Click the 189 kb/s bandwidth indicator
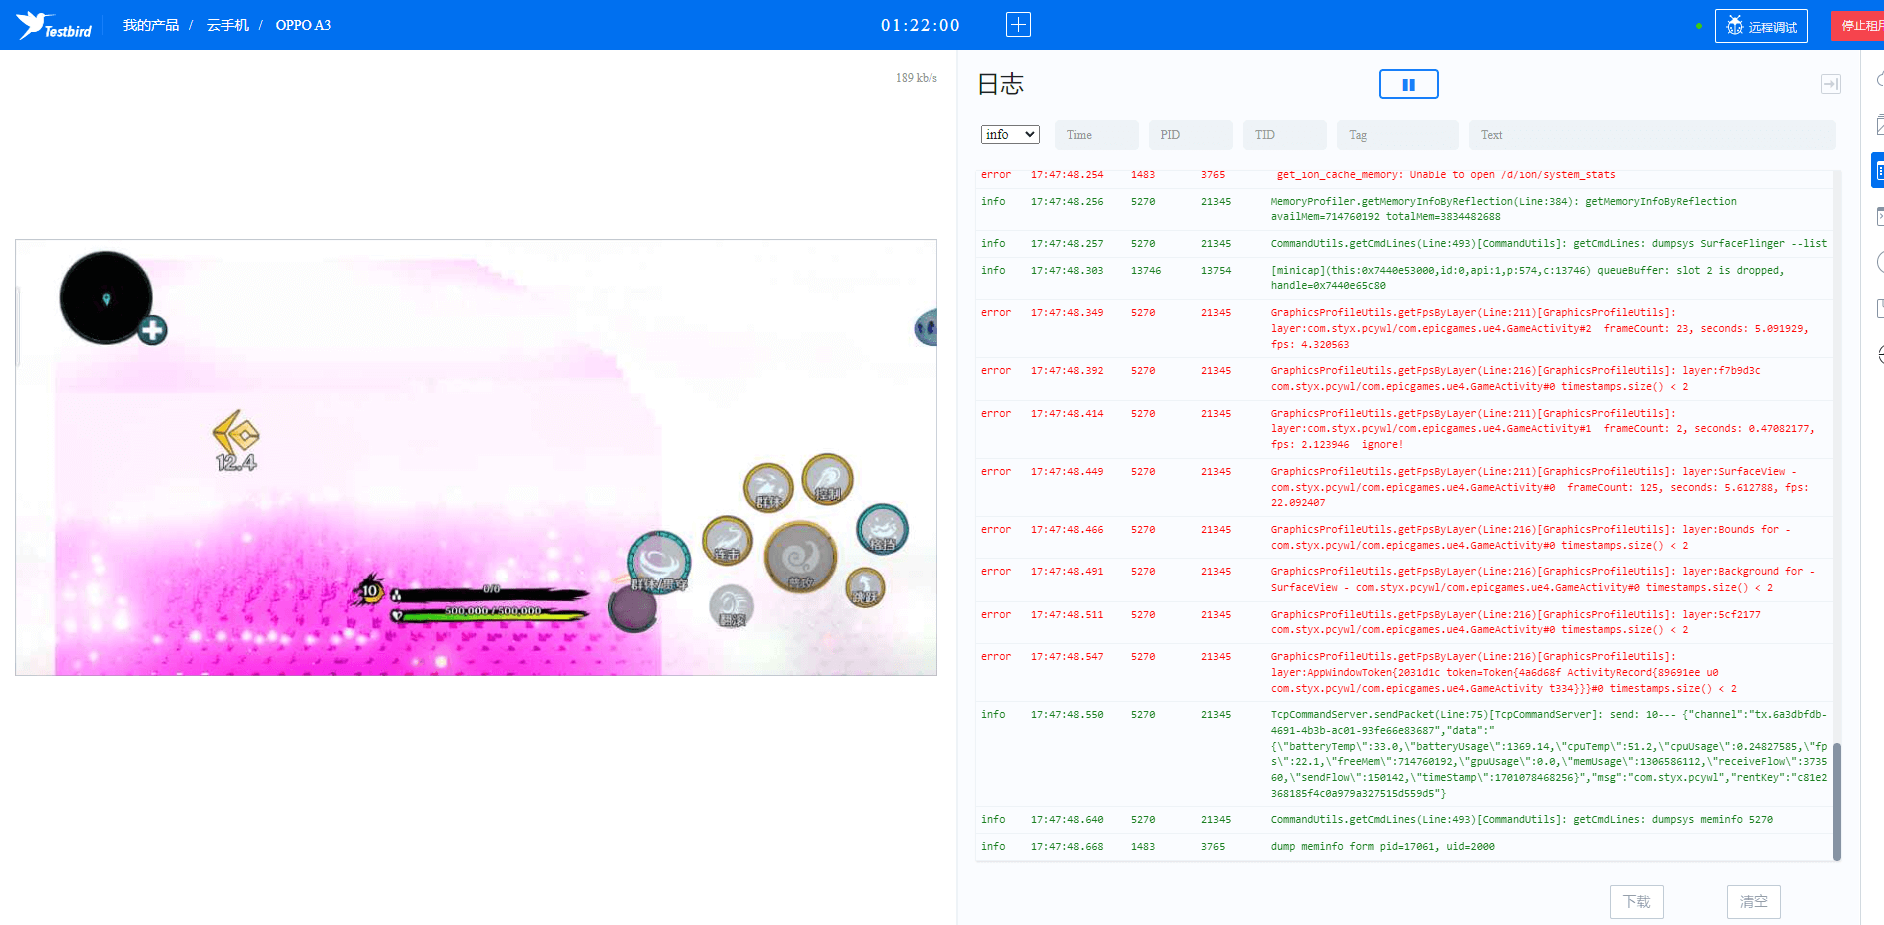 pos(916,78)
